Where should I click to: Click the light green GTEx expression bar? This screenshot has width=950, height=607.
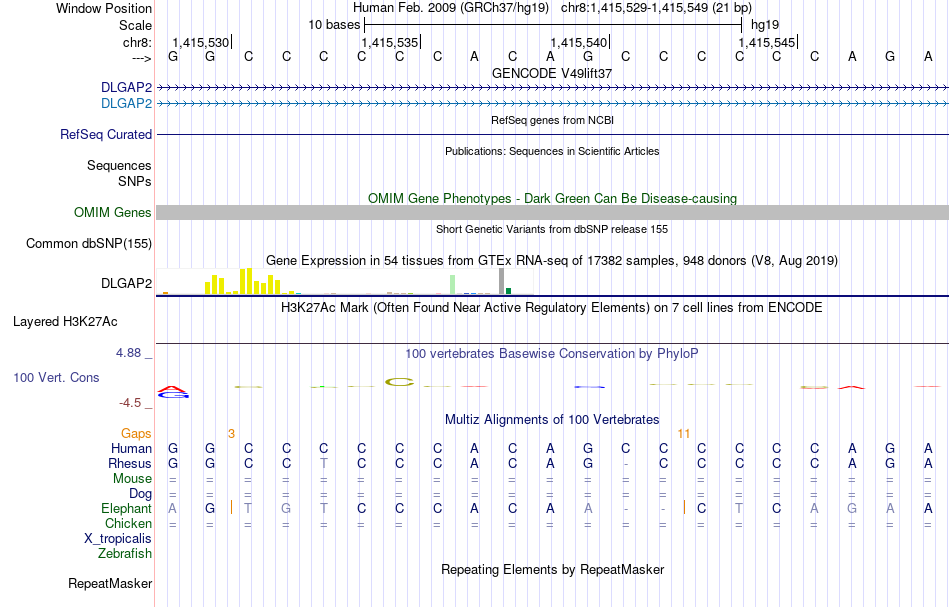coord(453,285)
